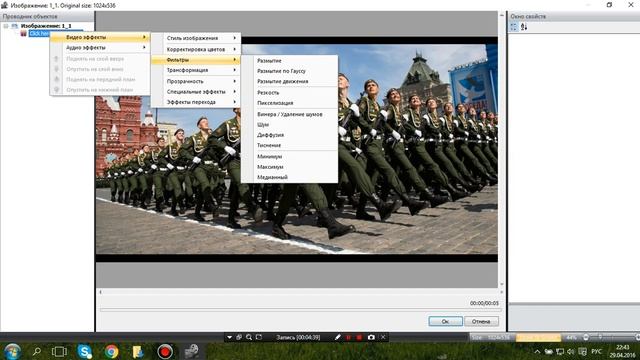Open the Прозрачность submenu

[196, 81]
